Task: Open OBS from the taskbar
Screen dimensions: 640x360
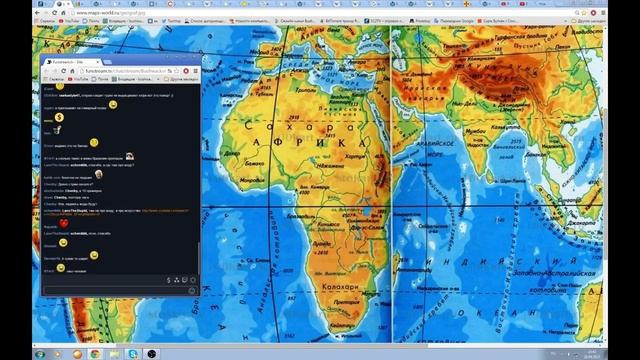Action: 152,354
